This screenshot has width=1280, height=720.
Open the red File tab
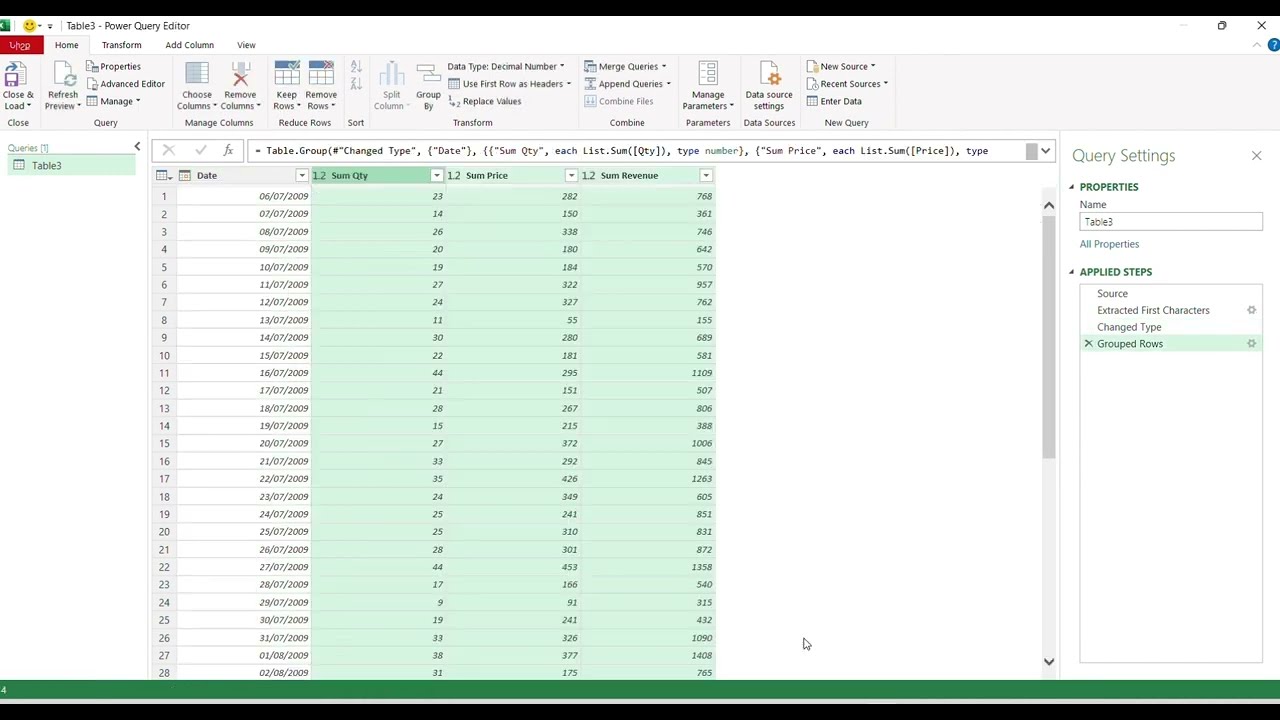pyautogui.click(x=20, y=45)
